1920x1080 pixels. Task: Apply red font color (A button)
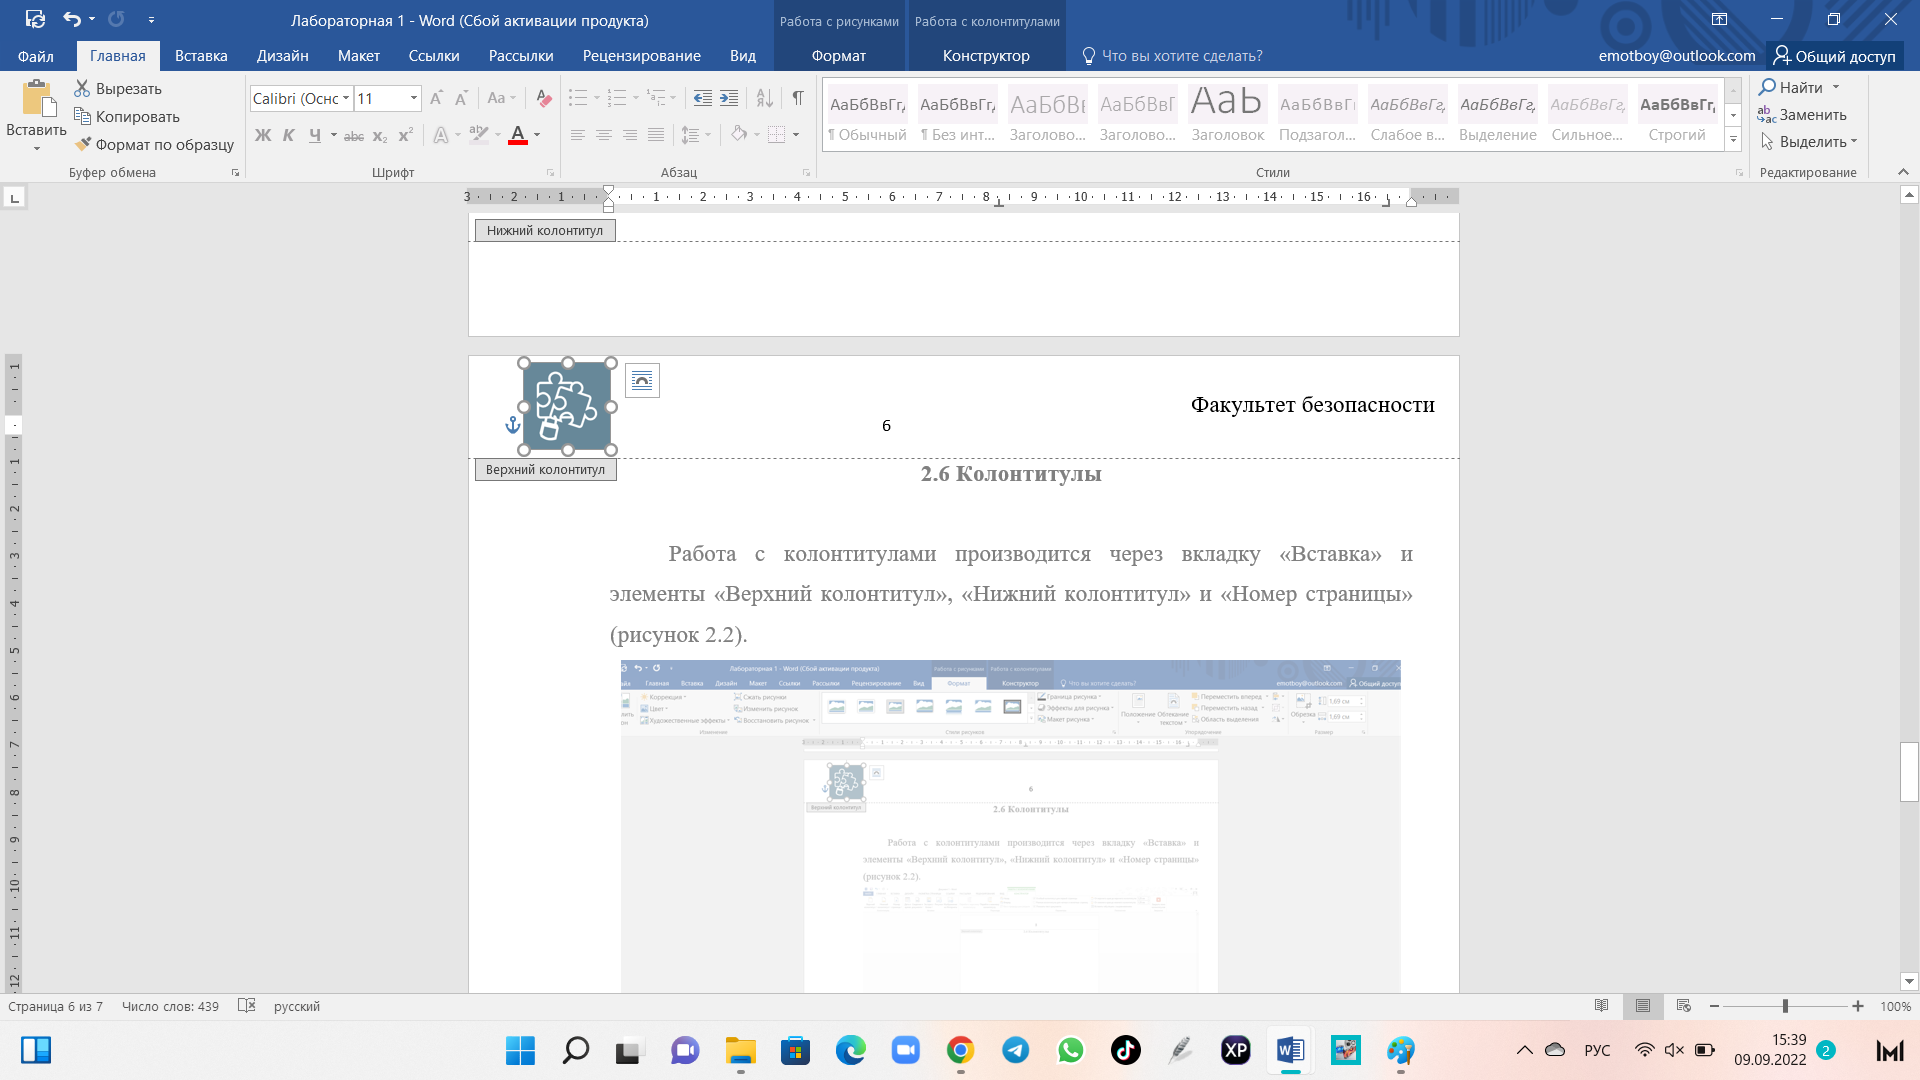(518, 135)
